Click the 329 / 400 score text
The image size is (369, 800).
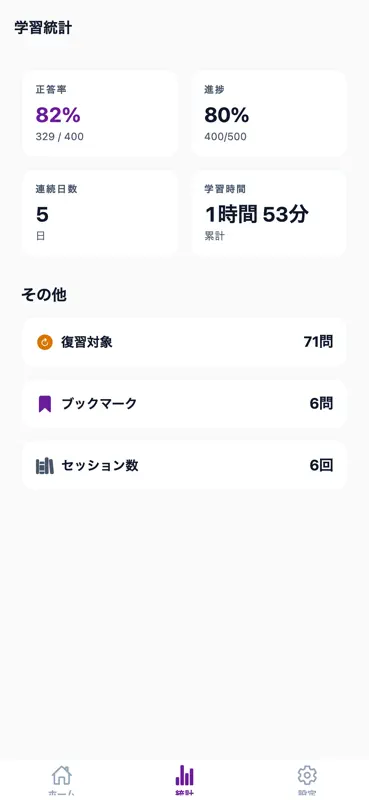coord(60,137)
